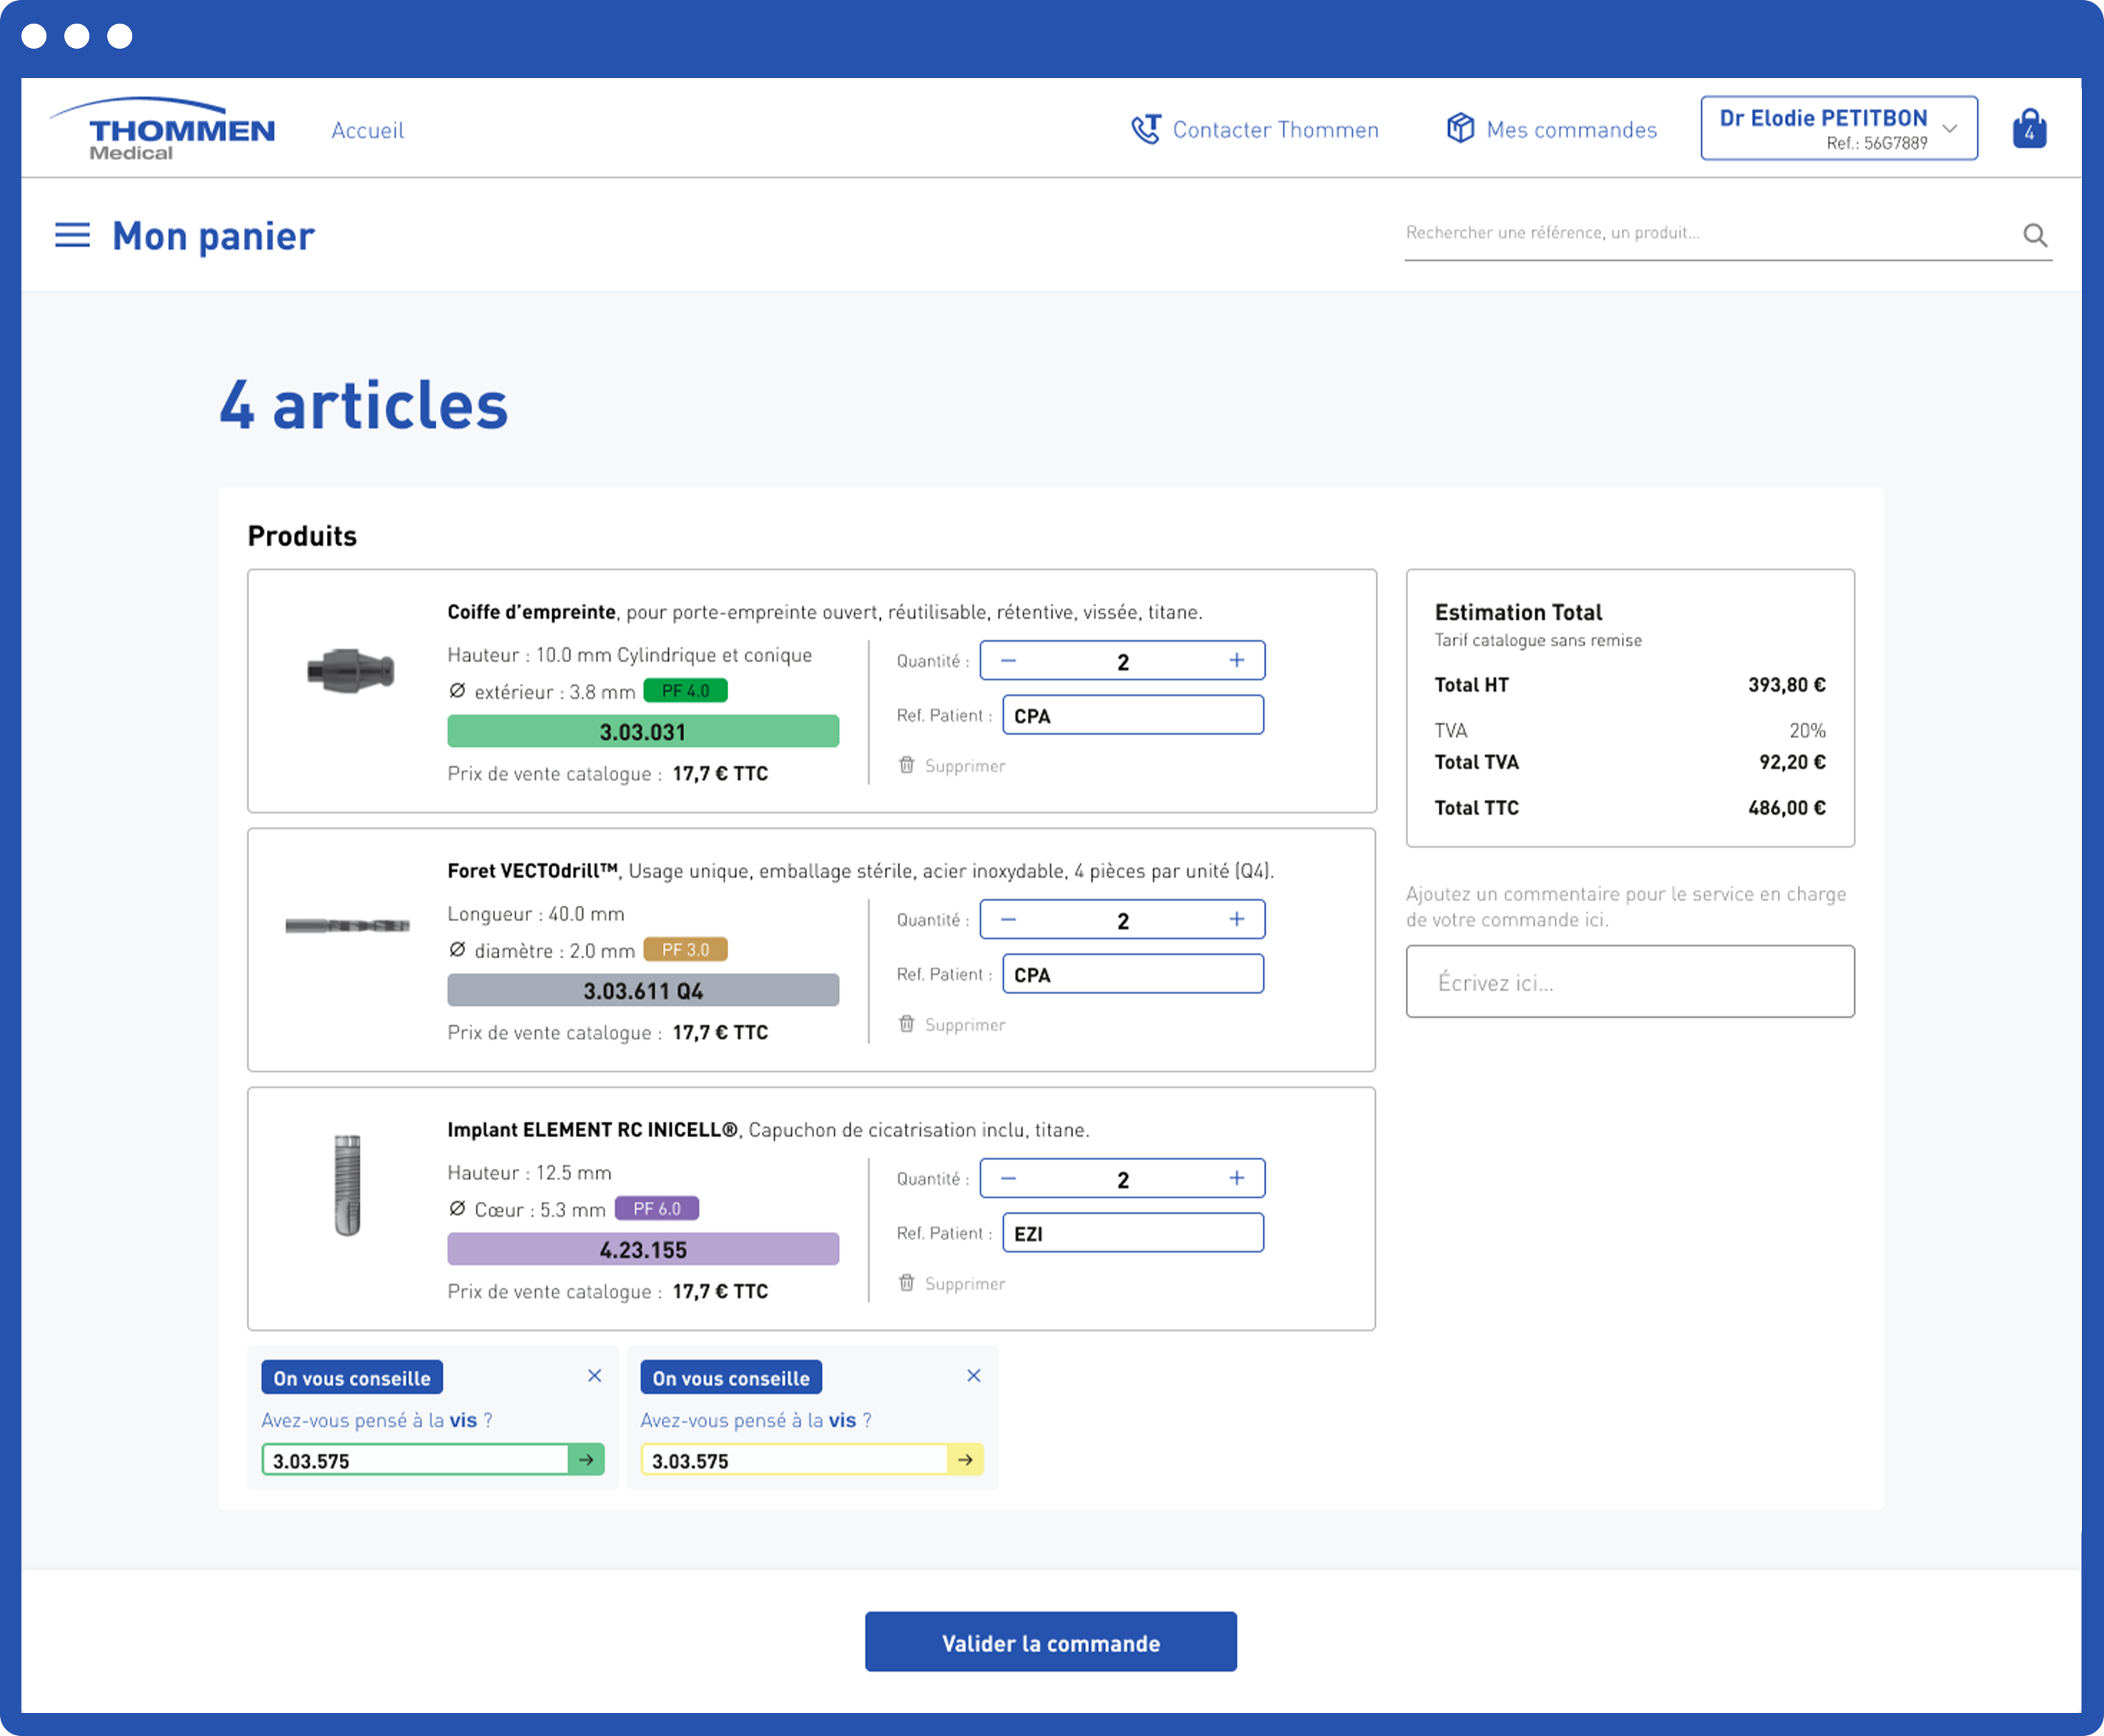Open Mes commandes
Image resolution: width=2104 pixels, height=1736 pixels.
(x=1571, y=130)
